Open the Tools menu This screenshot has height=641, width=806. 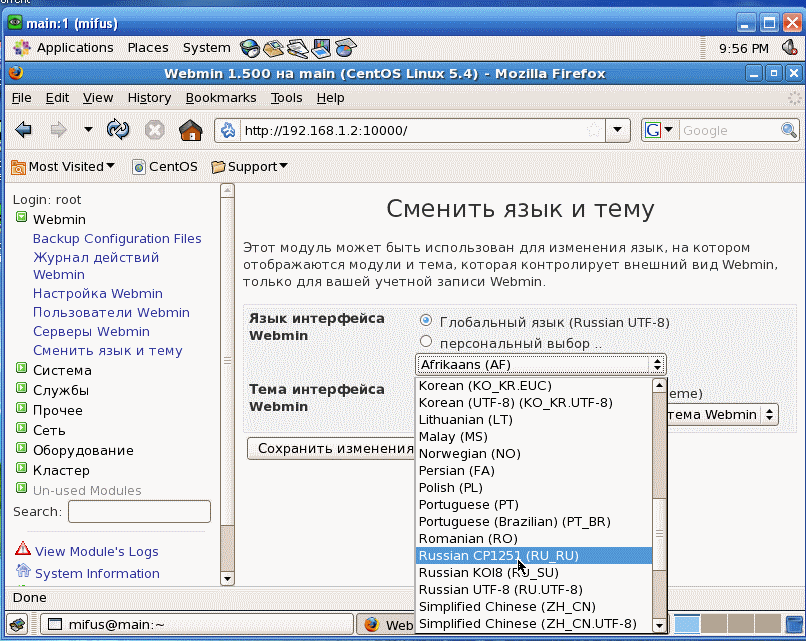coord(286,98)
